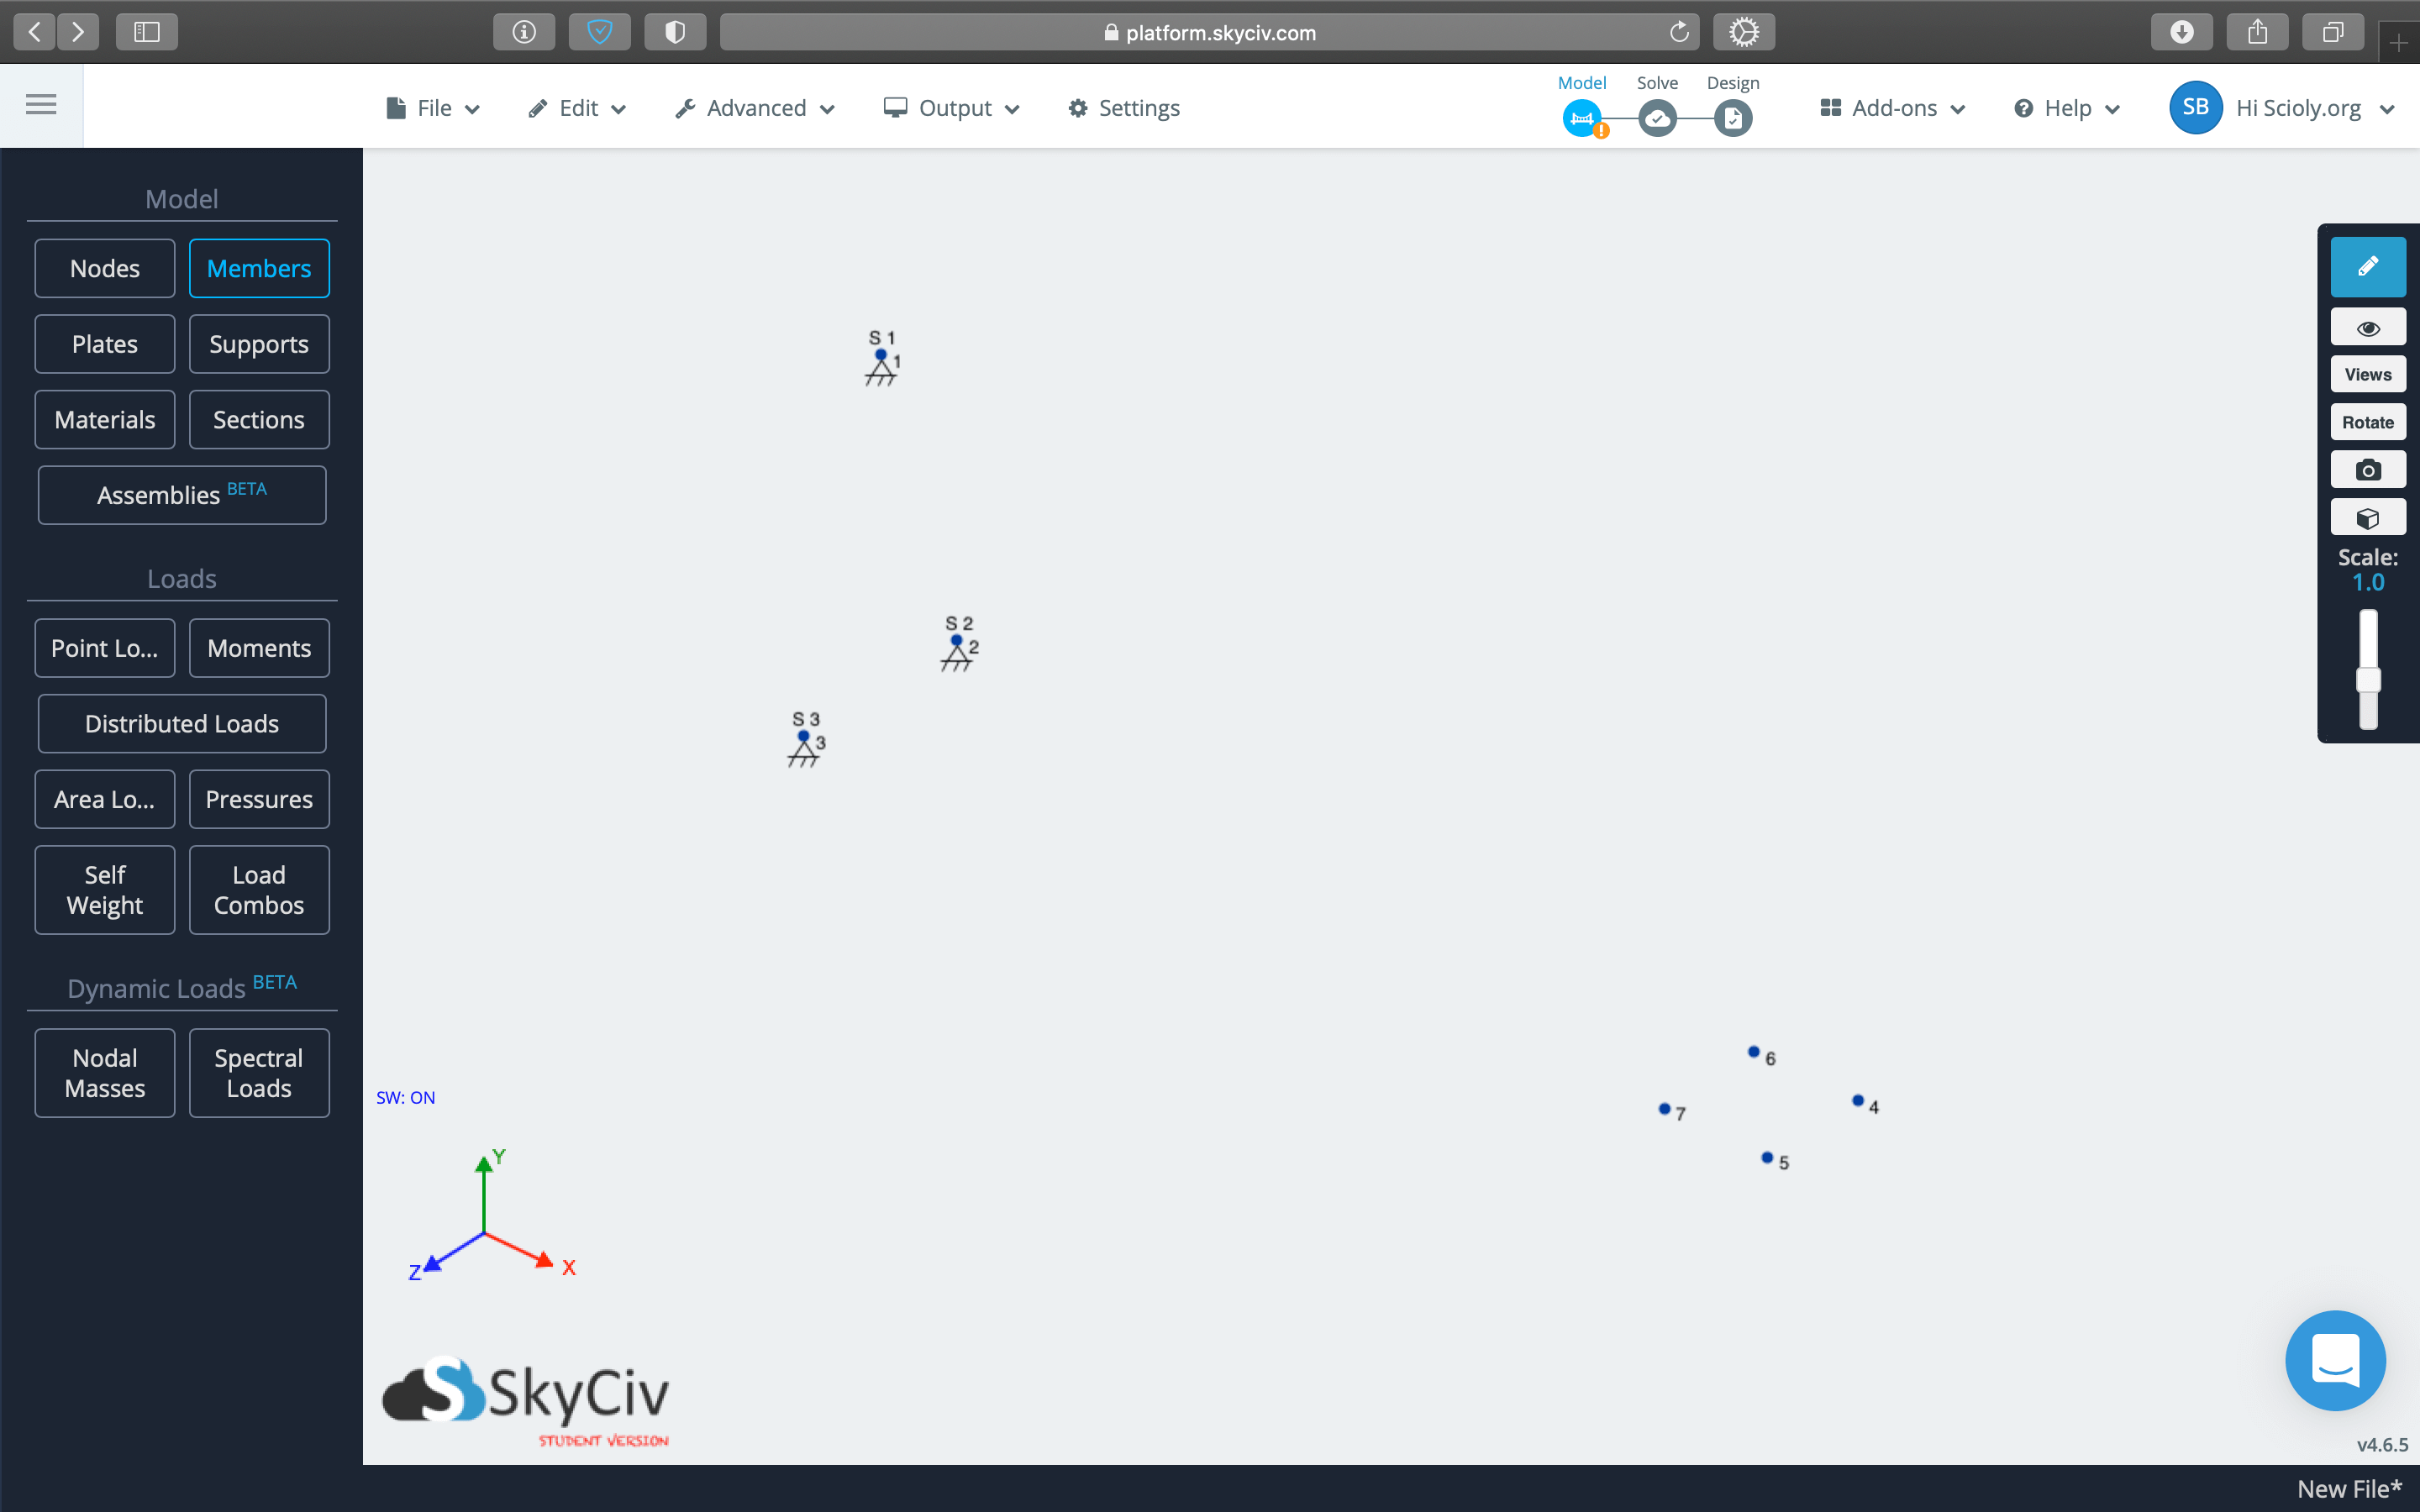Switch to 3D cube render view
Image resolution: width=2420 pixels, height=1512 pixels.
pyautogui.click(x=2367, y=518)
